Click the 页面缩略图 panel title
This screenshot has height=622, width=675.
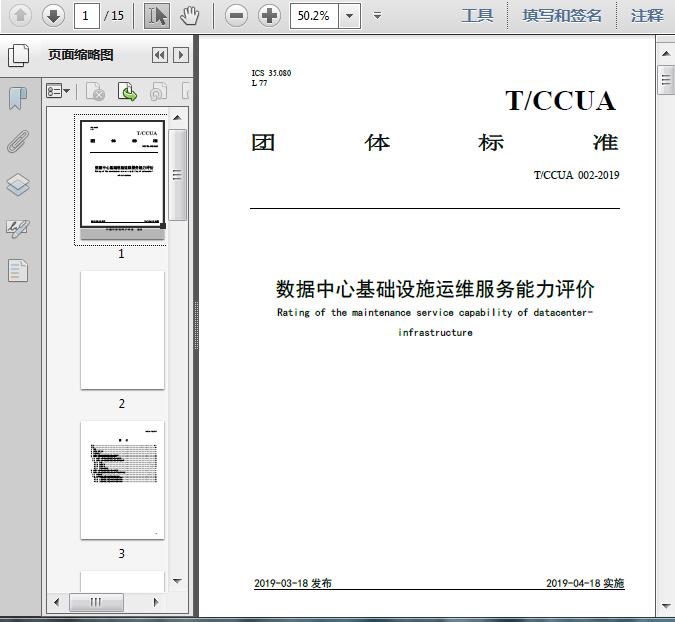[81, 55]
